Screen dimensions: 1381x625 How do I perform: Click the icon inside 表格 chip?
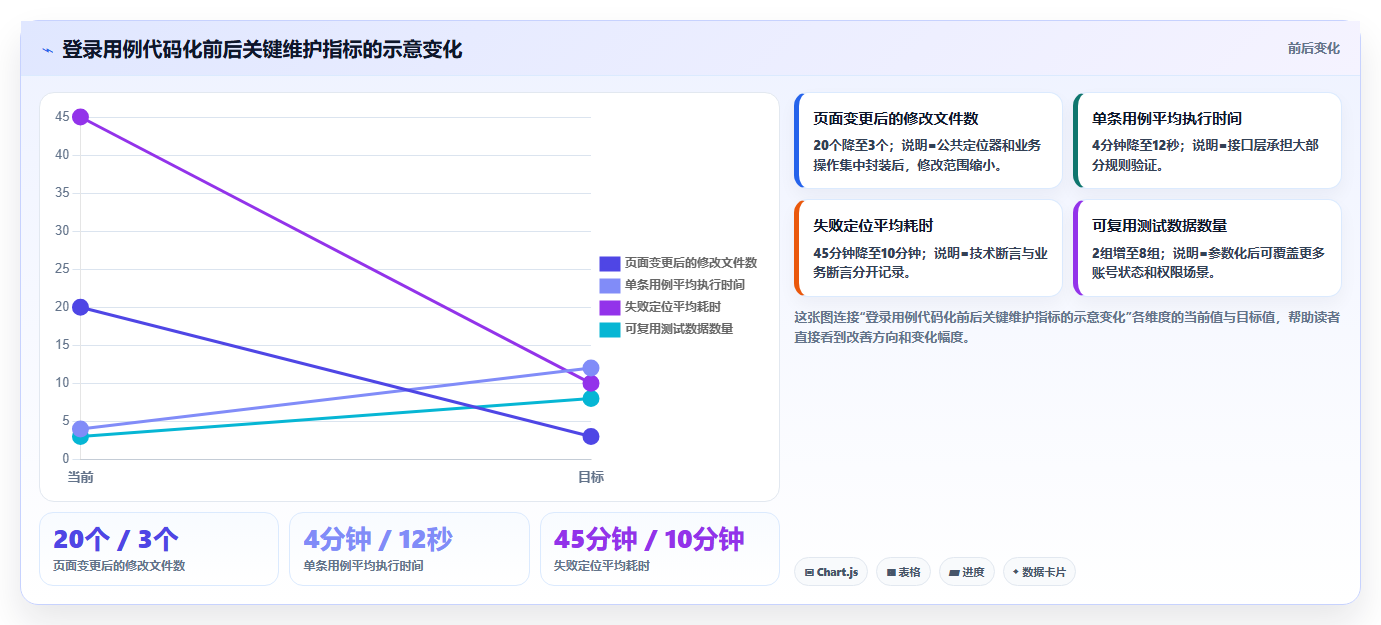(x=891, y=573)
